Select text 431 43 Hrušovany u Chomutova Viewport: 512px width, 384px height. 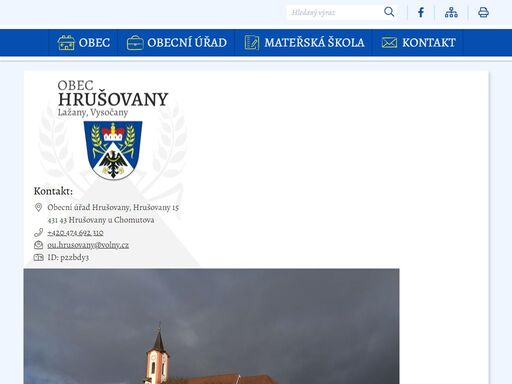click(x=101, y=220)
